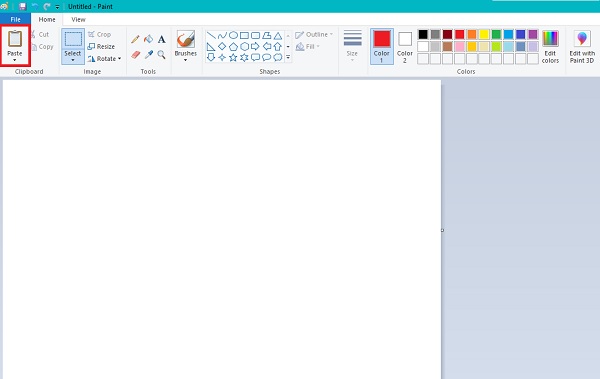Image resolution: width=600 pixels, height=379 pixels.
Task: Click the Copy button
Action: (42, 47)
